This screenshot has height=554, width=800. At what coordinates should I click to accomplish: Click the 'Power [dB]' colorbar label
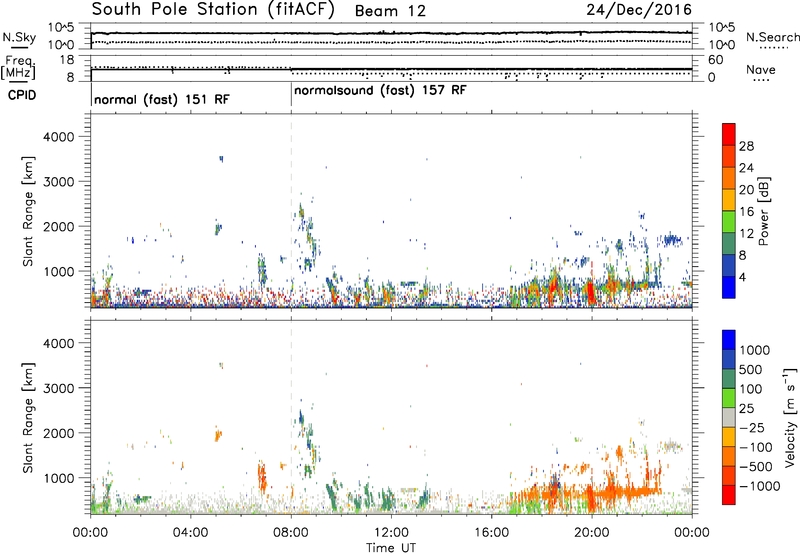tap(764, 211)
